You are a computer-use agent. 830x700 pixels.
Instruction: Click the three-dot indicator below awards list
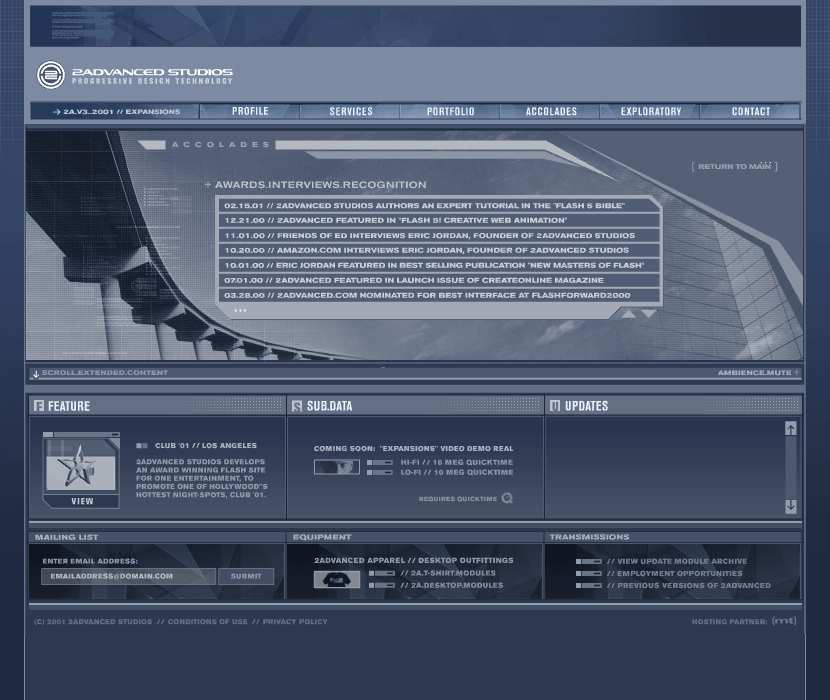pyautogui.click(x=240, y=310)
